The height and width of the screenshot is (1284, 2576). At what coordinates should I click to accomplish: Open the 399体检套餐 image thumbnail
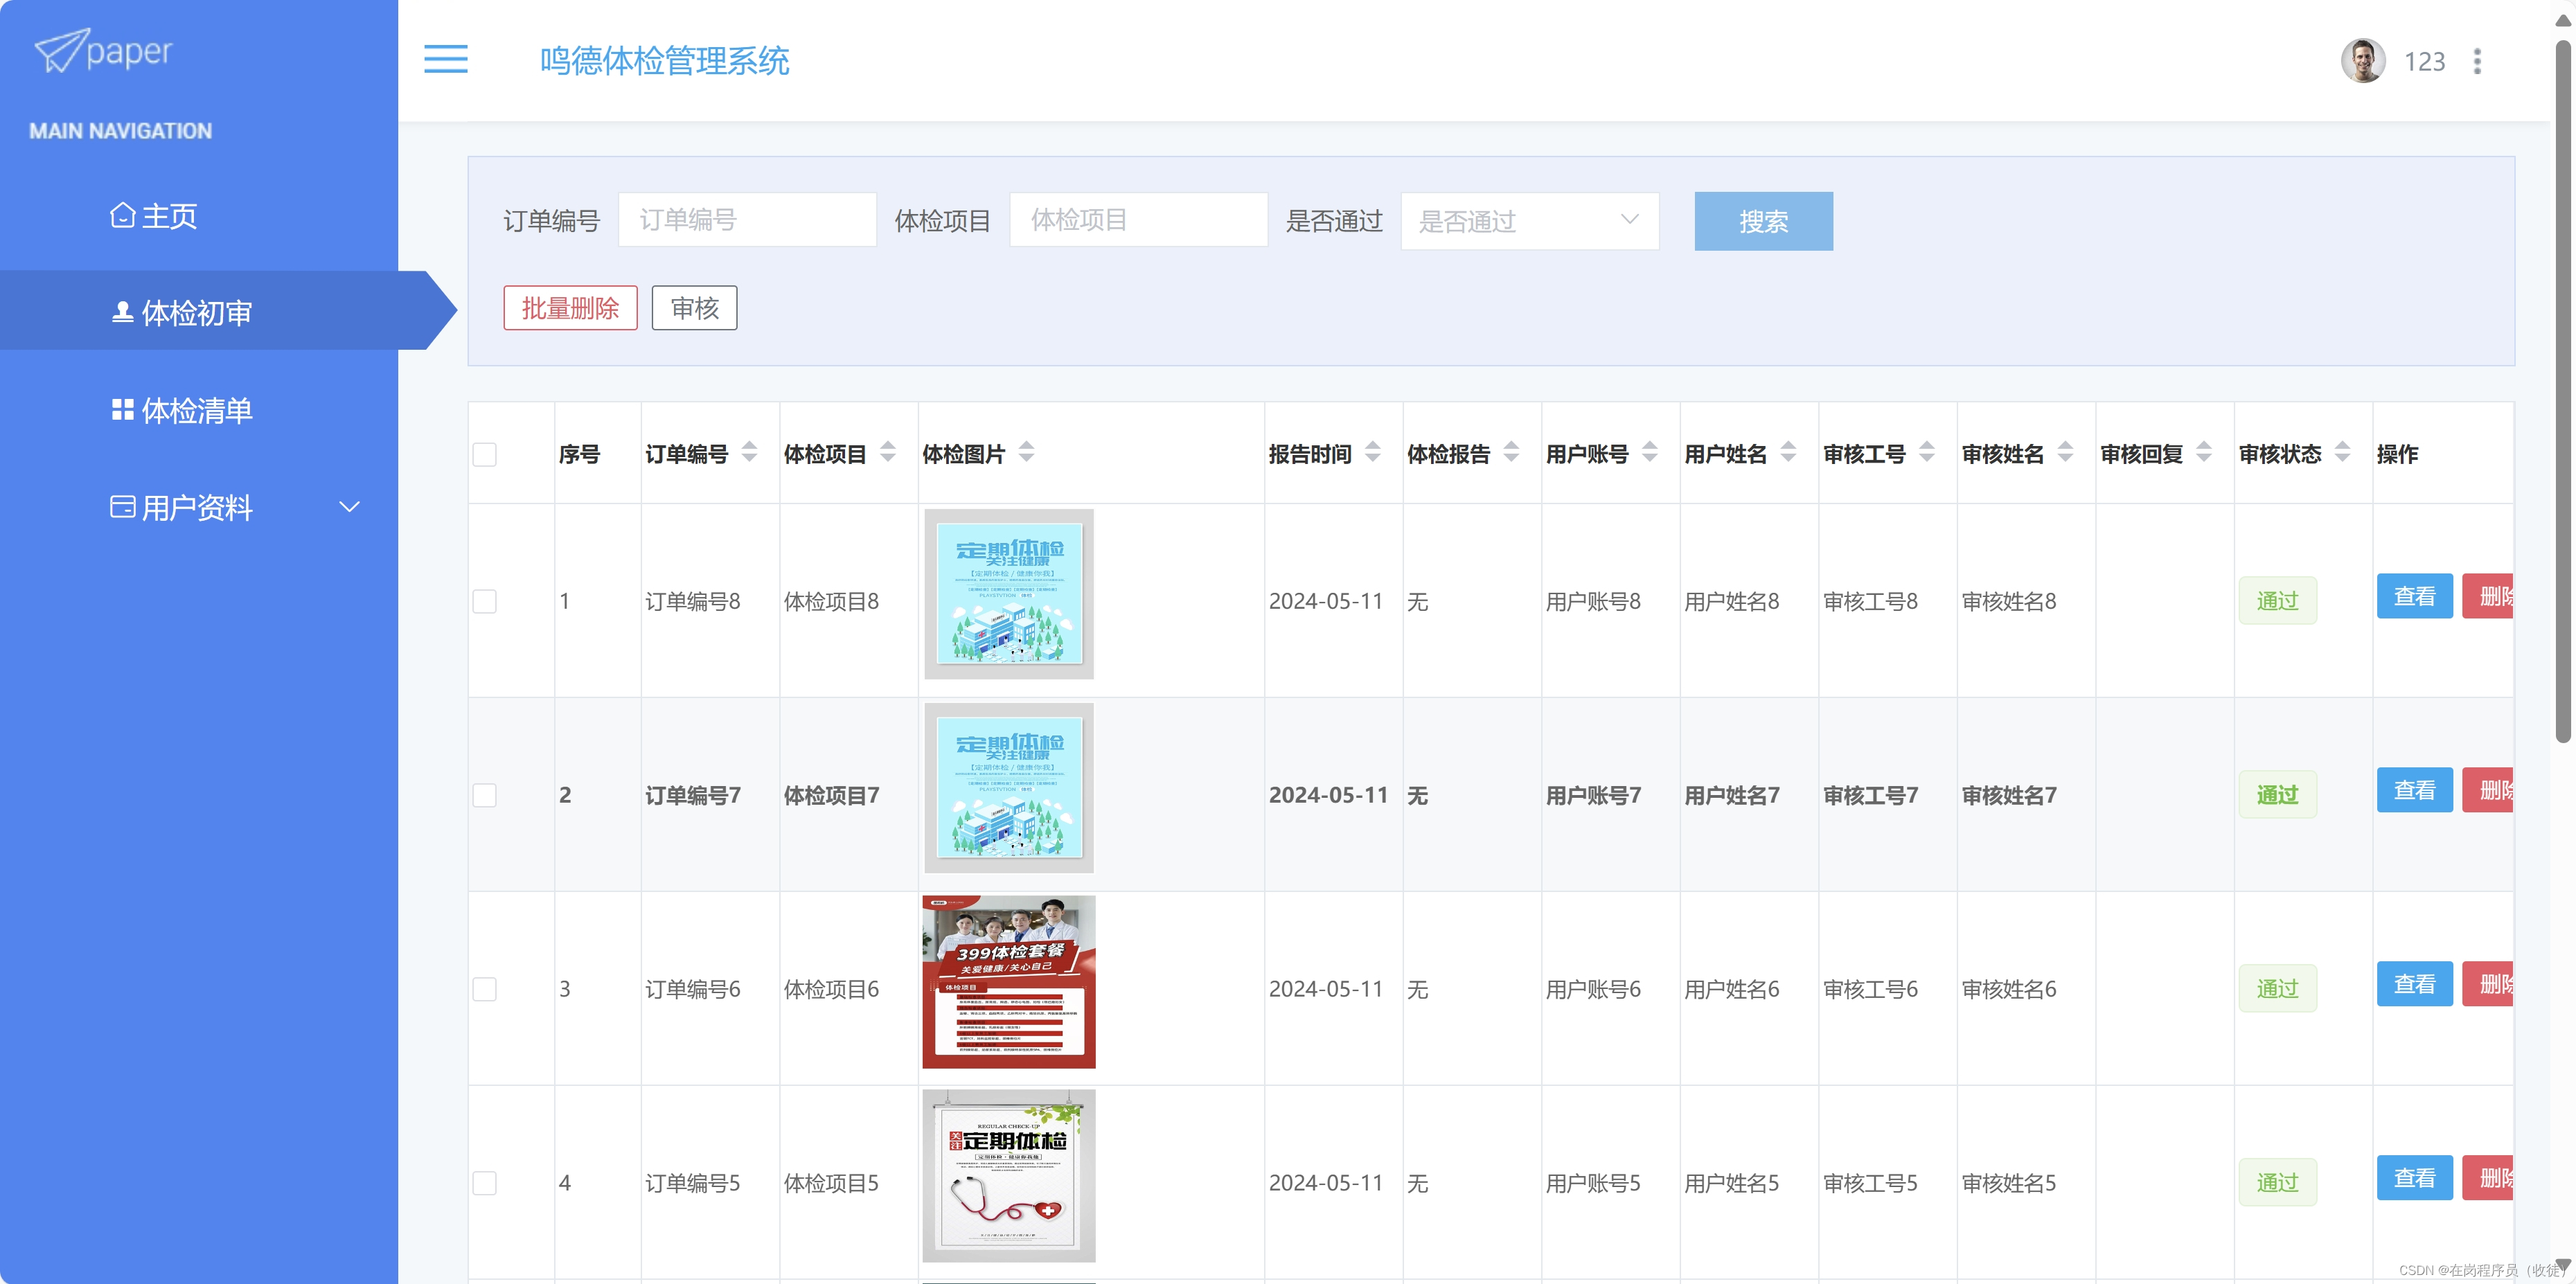point(1008,982)
